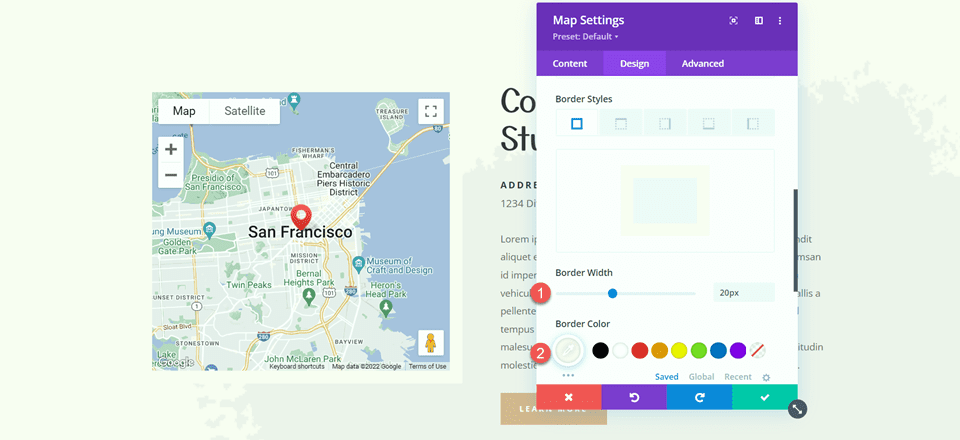
Task: Select the top border style
Action: tap(621, 124)
